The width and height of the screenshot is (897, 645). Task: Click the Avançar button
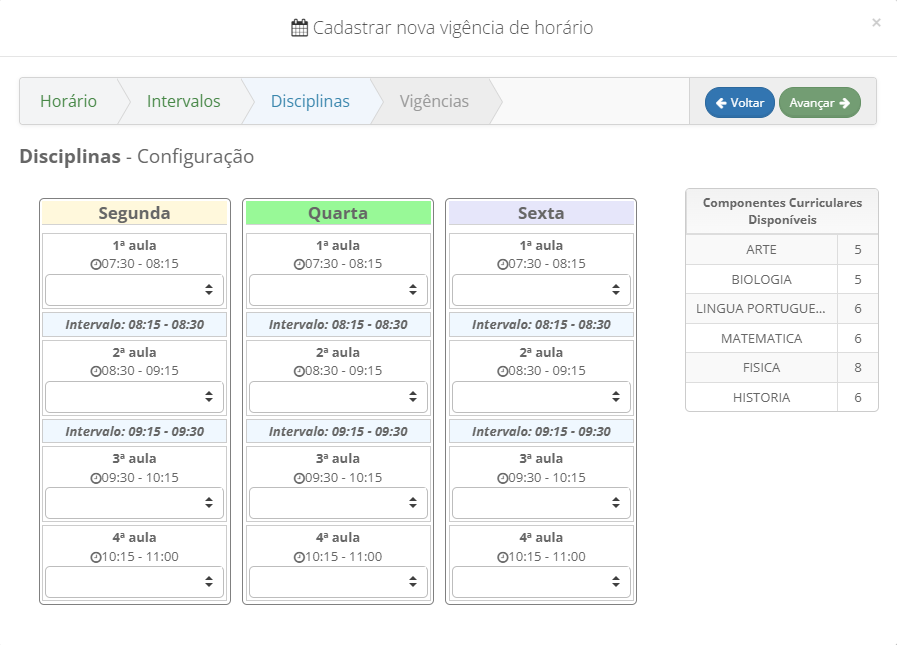(820, 102)
